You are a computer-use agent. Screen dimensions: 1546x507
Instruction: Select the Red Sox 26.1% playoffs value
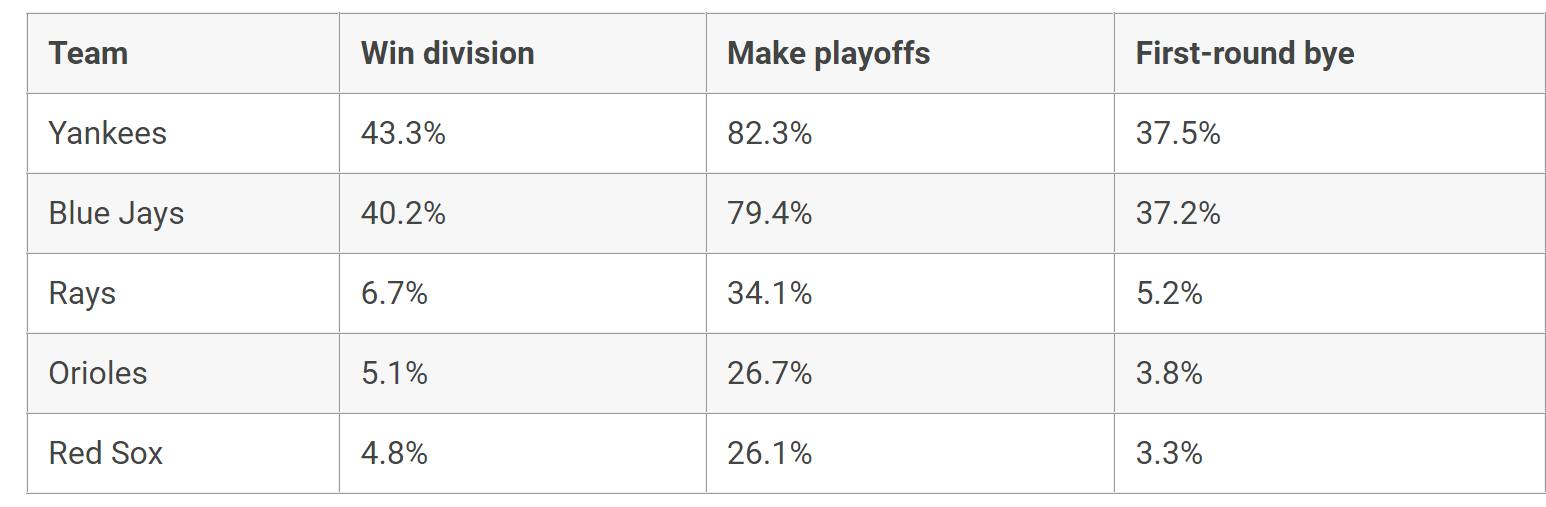(x=769, y=453)
